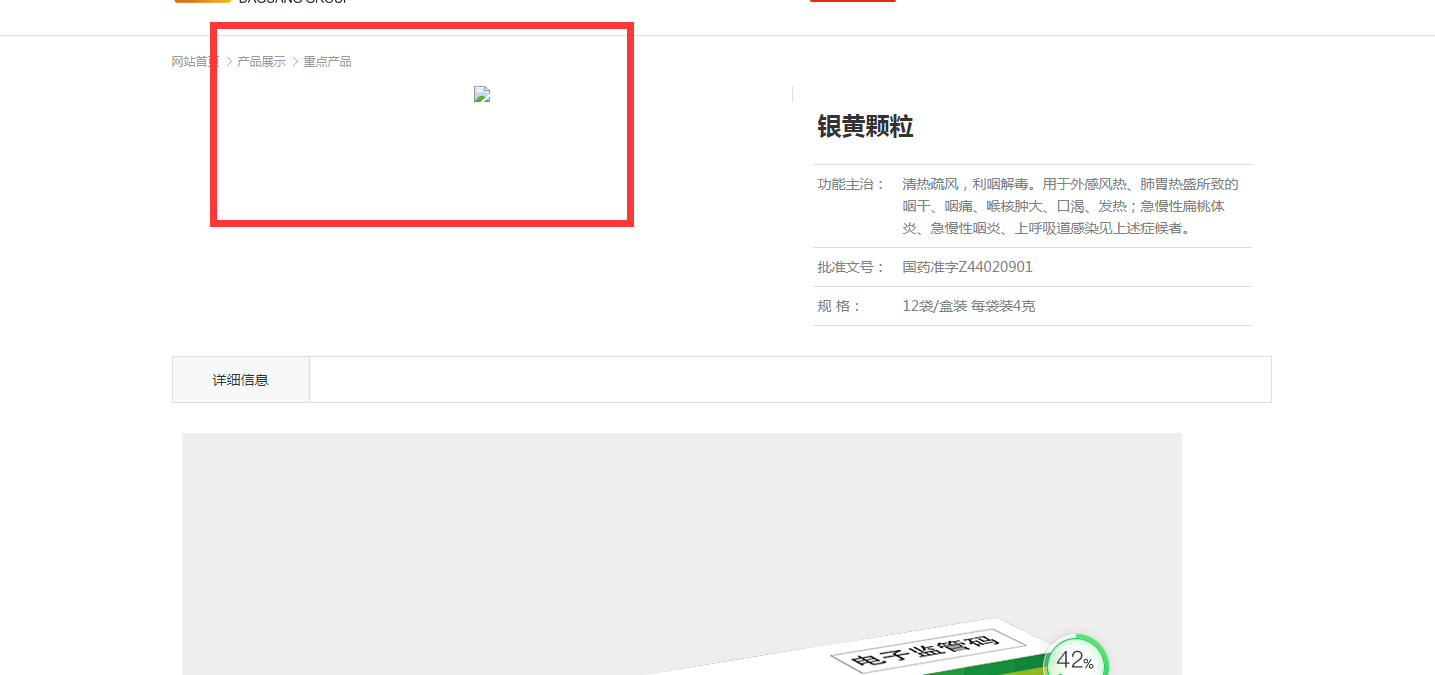The height and width of the screenshot is (675, 1435).
Task: Click the 功能主治： label
Action: click(x=851, y=184)
